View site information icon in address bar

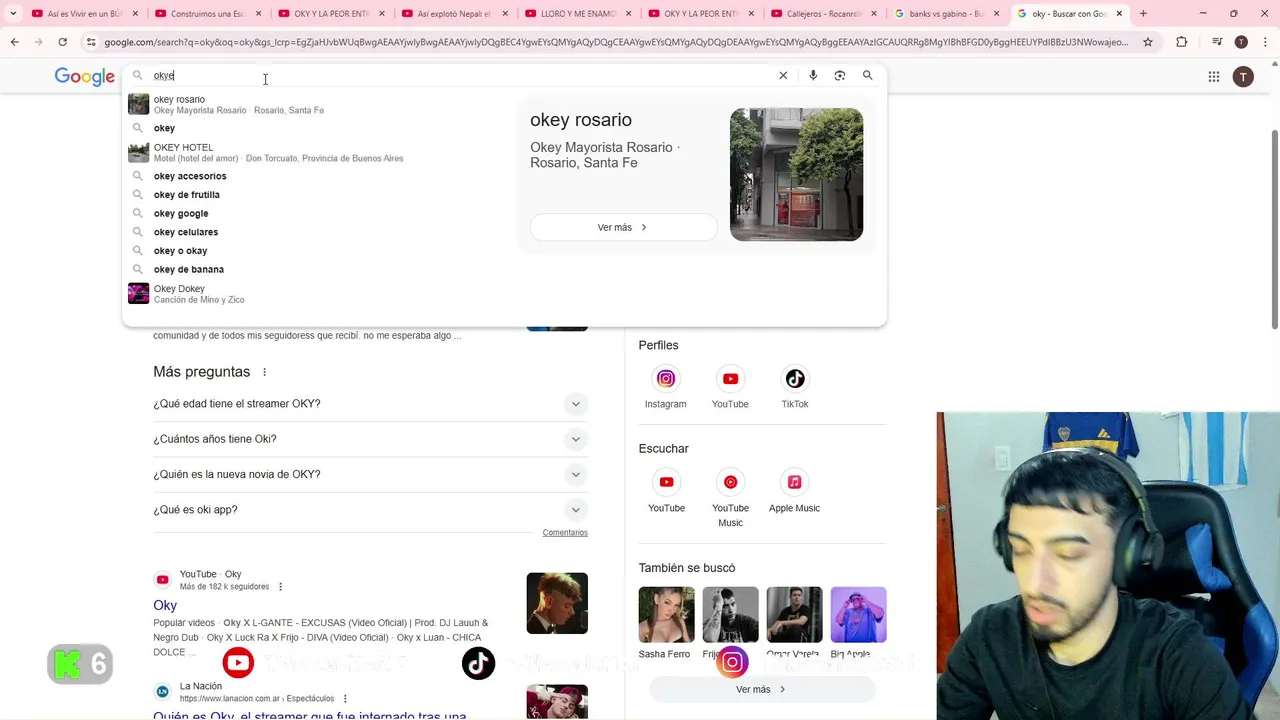click(x=91, y=42)
